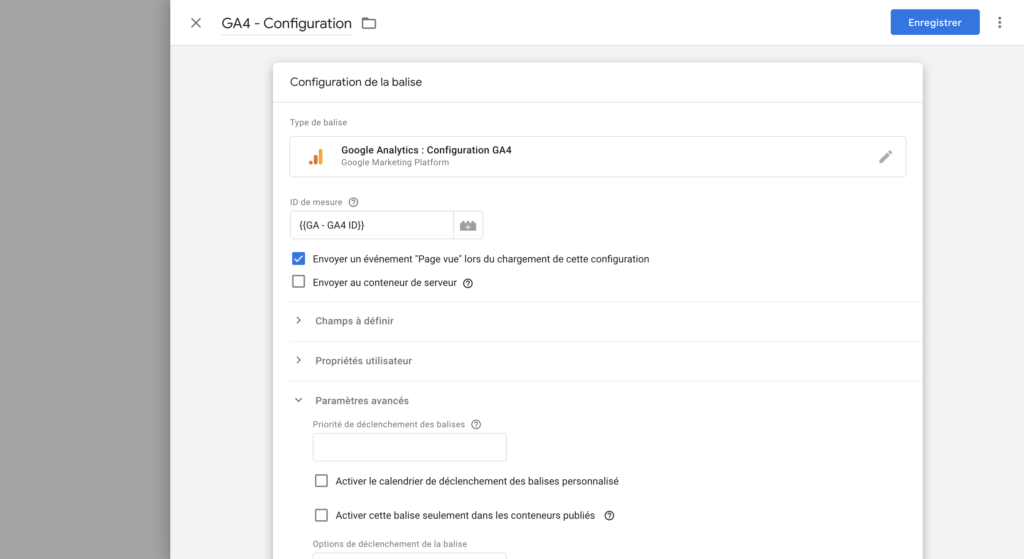Viewport: 1024px width, 559px height.
Task: Open the three-dot more options menu
Action: pos(999,23)
